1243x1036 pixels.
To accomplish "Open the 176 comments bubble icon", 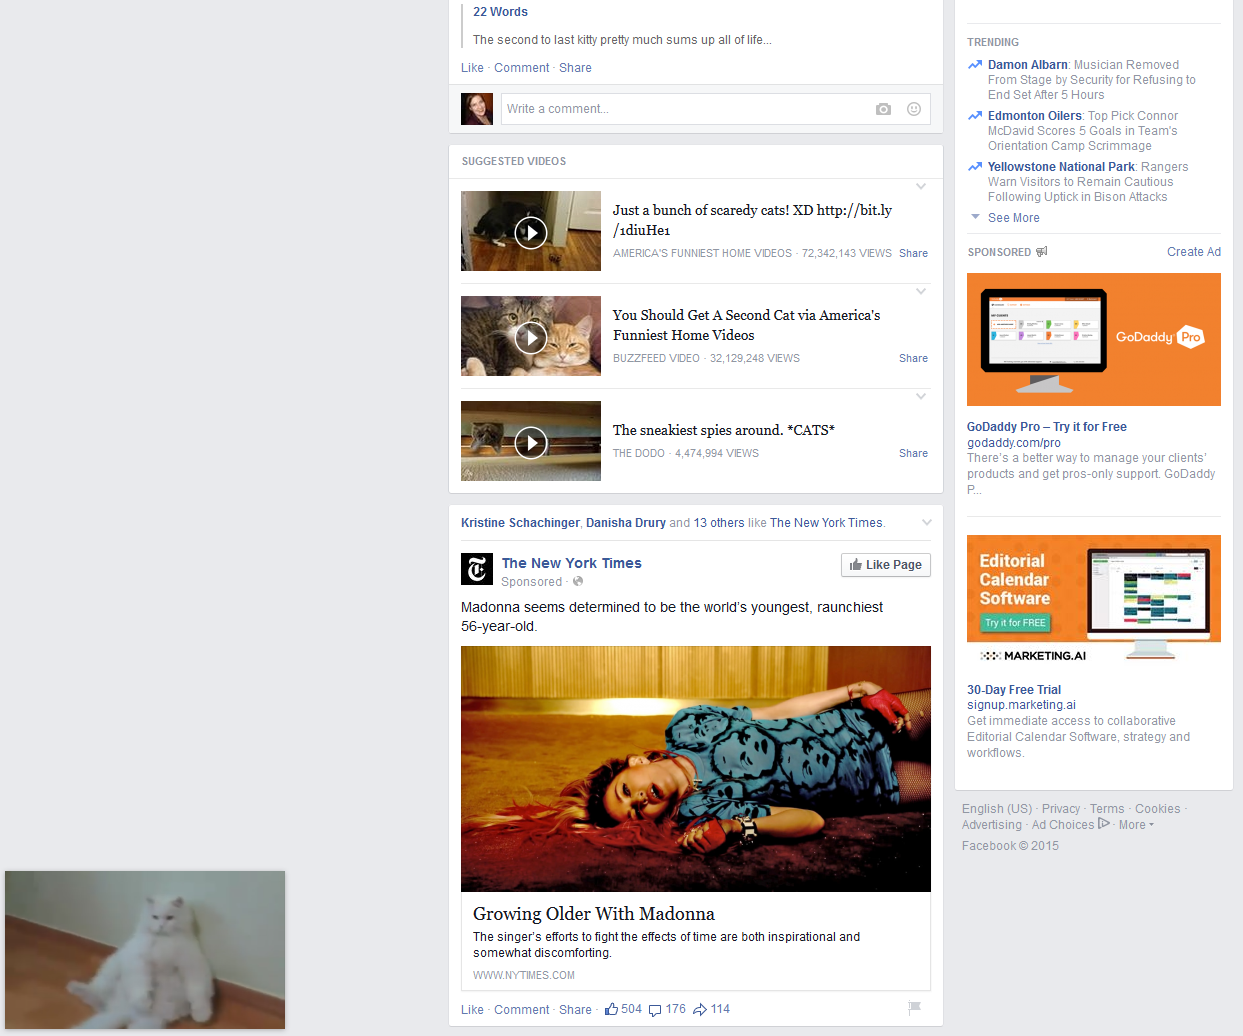I will point(655,1010).
